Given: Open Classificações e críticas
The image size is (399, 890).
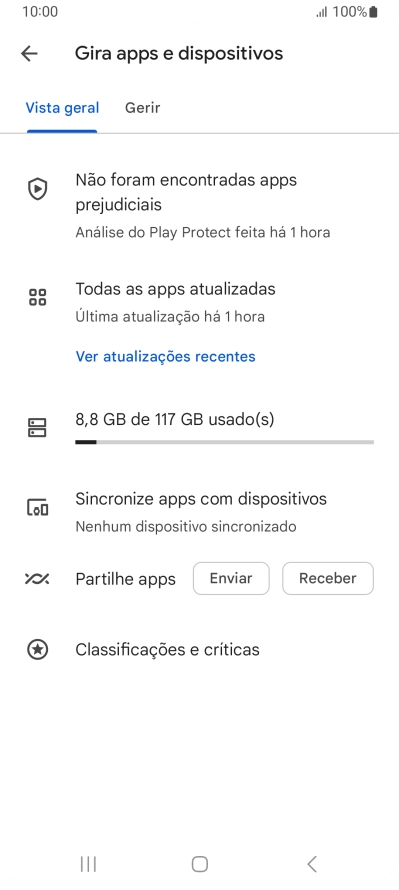Looking at the screenshot, I should pyautogui.click(x=167, y=649).
